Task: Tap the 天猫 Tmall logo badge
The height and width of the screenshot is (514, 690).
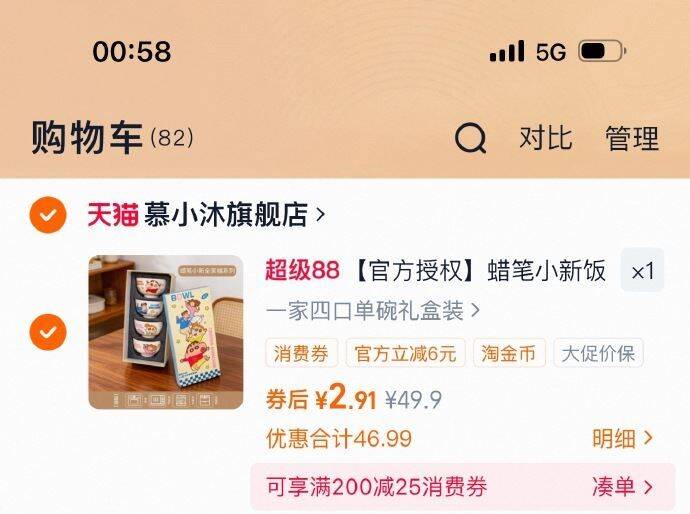Action: pyautogui.click(x=113, y=214)
